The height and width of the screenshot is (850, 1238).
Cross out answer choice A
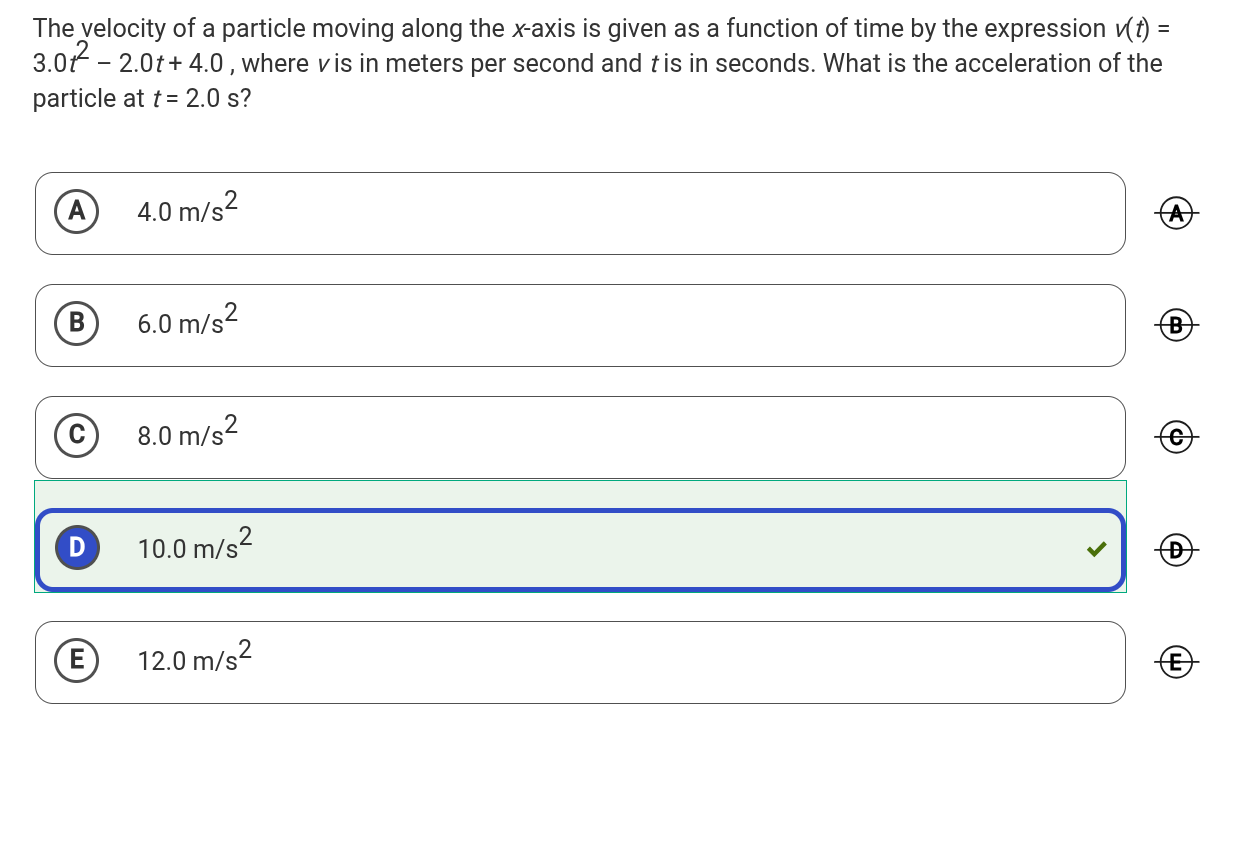coord(1177,213)
